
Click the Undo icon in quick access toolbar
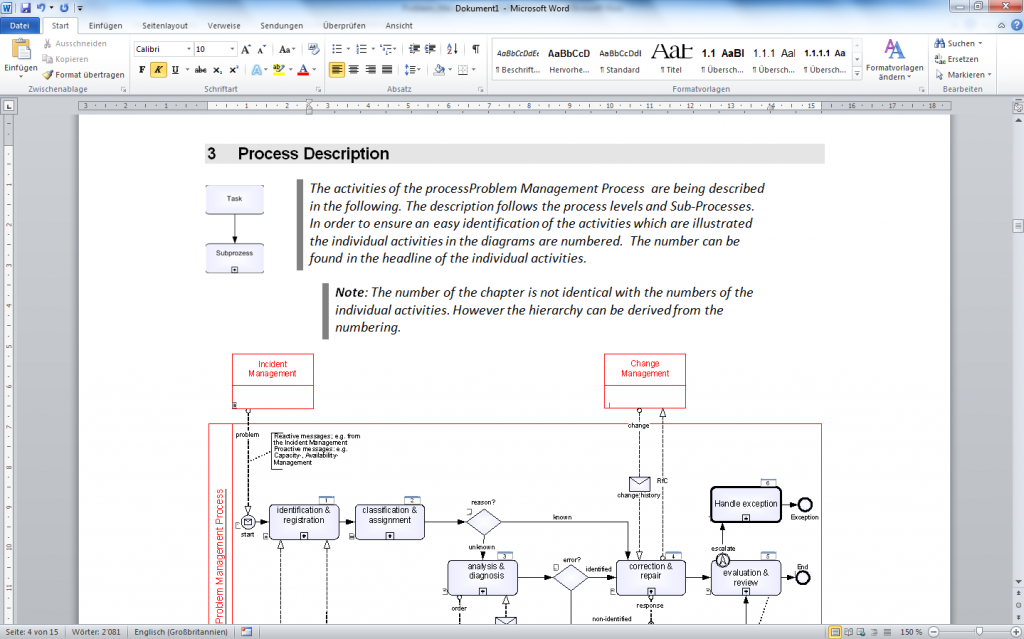(x=40, y=8)
